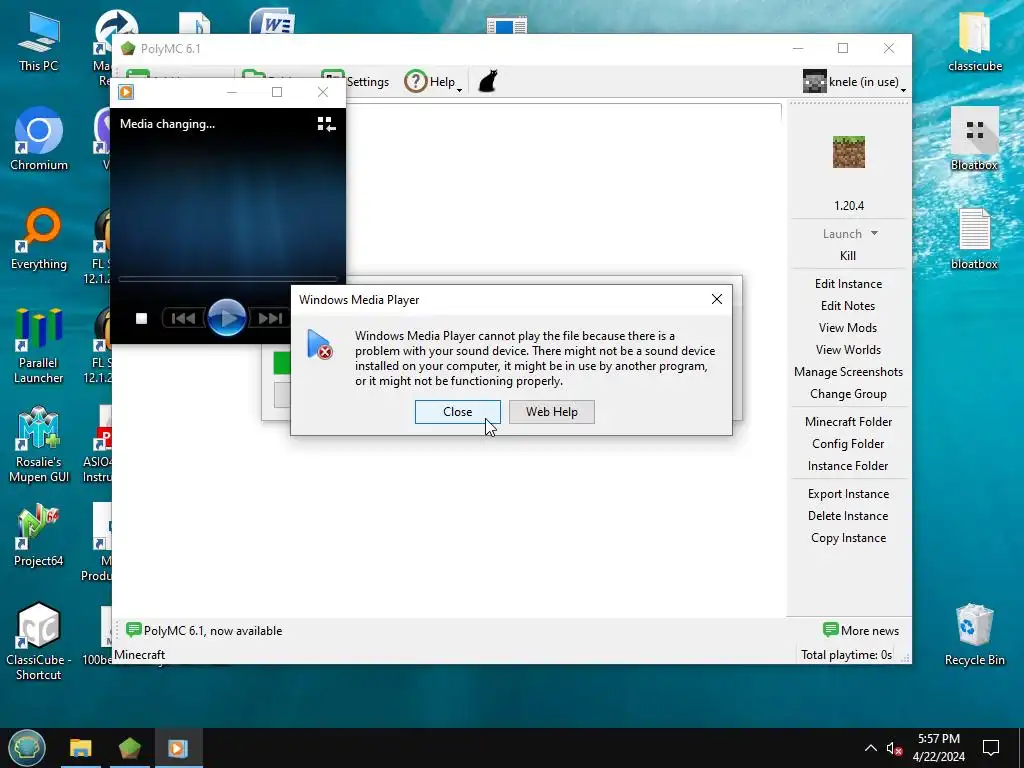
Task: Dismiss error dialog with X button
Action: point(716,299)
